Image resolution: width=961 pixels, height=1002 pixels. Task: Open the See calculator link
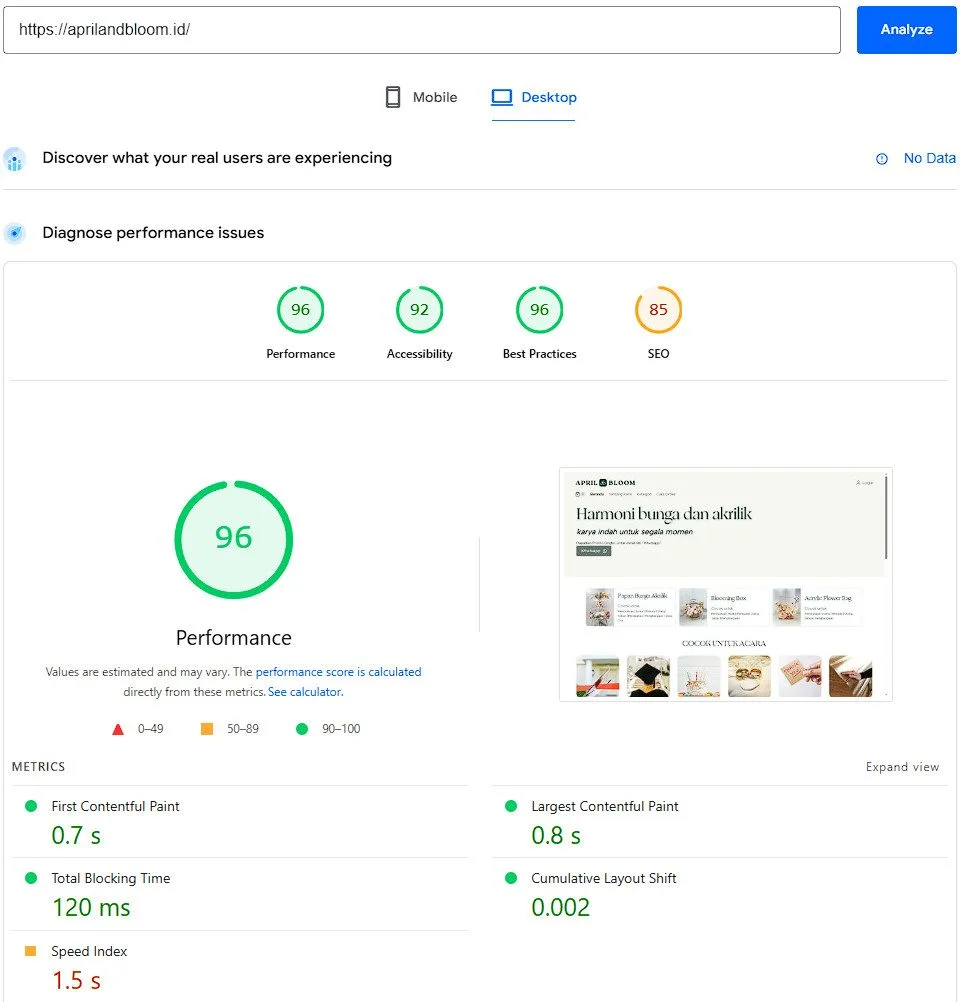point(304,692)
